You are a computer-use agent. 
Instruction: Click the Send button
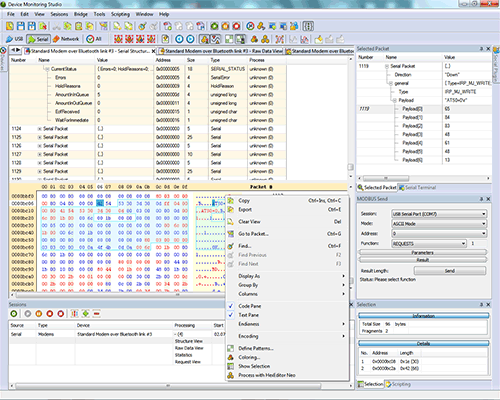click(450, 271)
